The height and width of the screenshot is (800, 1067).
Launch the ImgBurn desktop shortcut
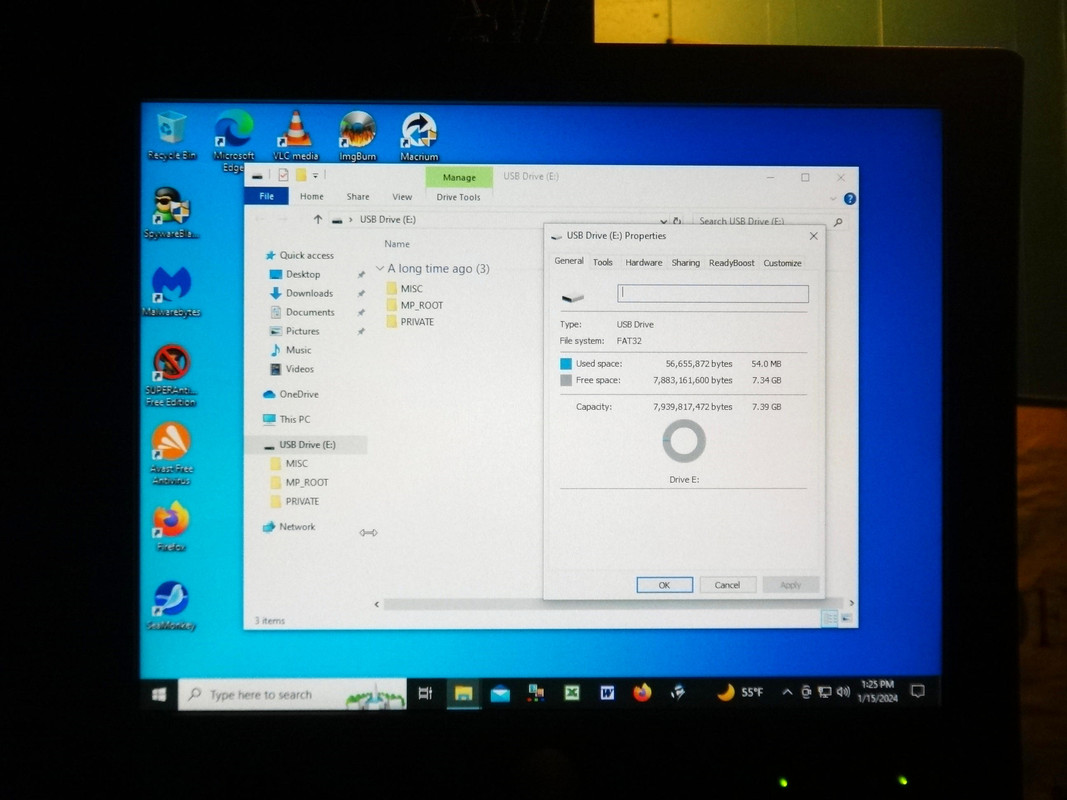point(357,136)
